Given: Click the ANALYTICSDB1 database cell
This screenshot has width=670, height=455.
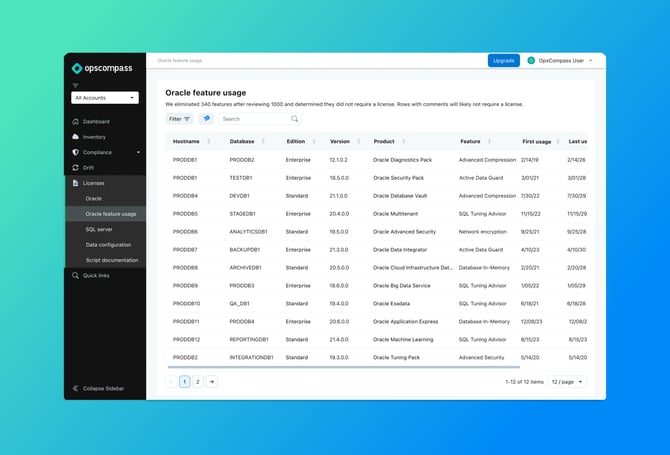Looking at the screenshot, I should (x=248, y=232).
